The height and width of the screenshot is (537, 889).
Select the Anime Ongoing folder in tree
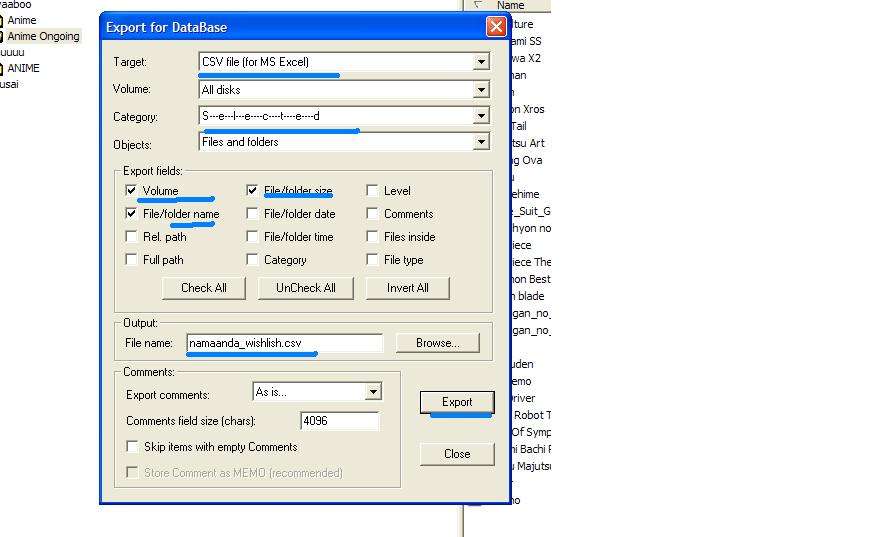44,36
